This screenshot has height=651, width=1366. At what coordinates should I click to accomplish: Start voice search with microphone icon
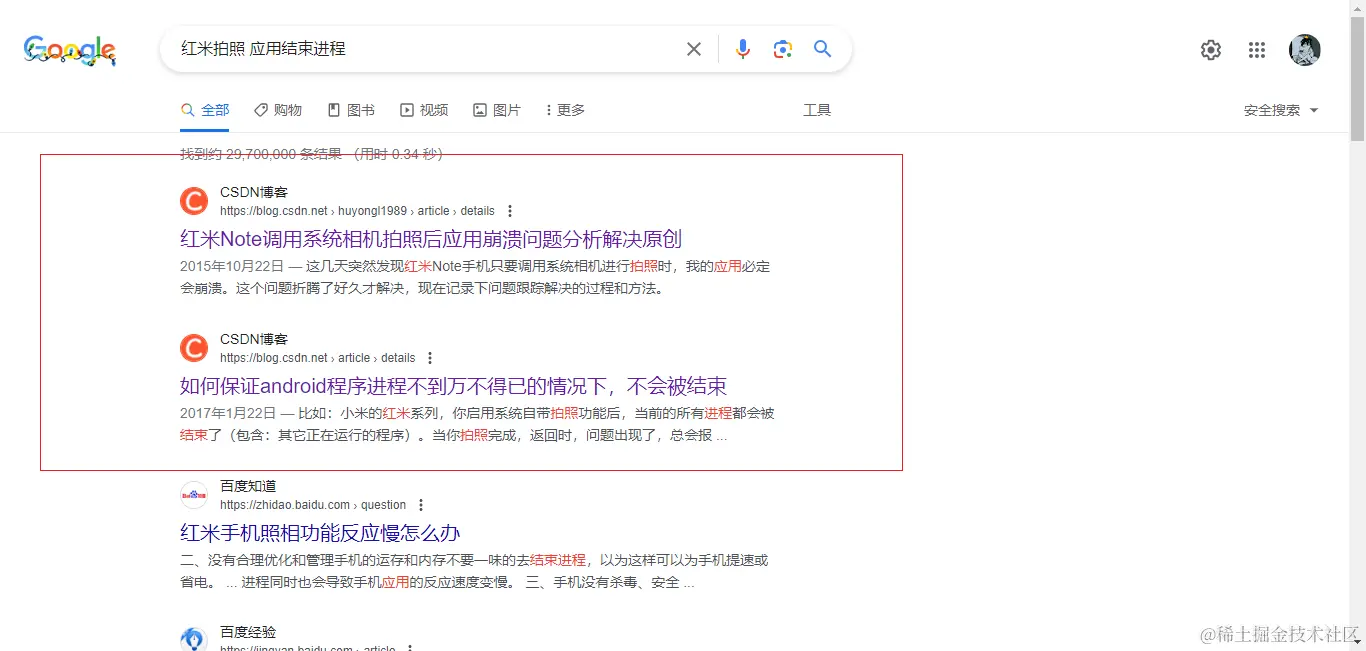coord(742,49)
